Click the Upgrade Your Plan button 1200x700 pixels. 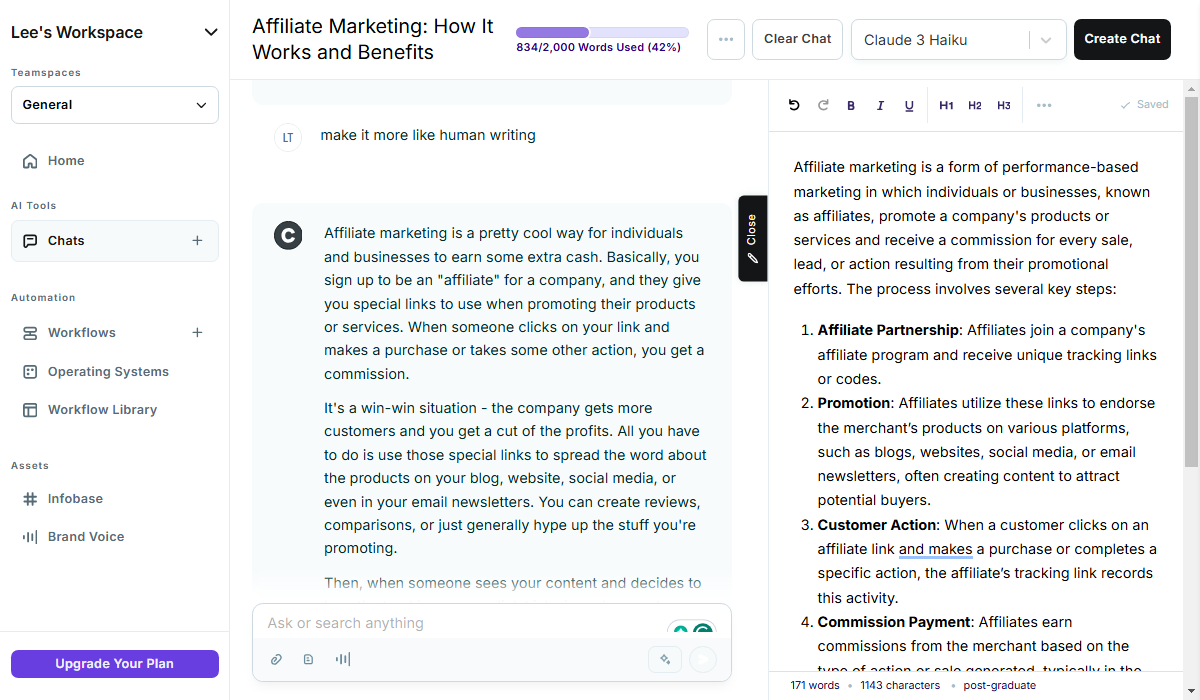click(x=115, y=664)
